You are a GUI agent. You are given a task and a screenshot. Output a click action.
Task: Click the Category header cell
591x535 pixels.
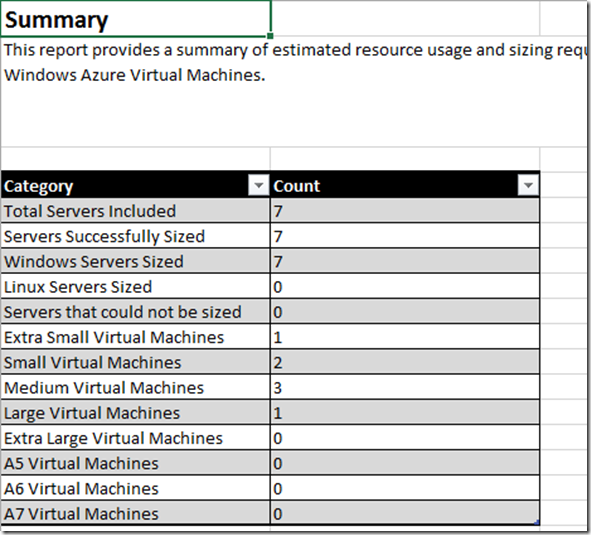(135, 185)
